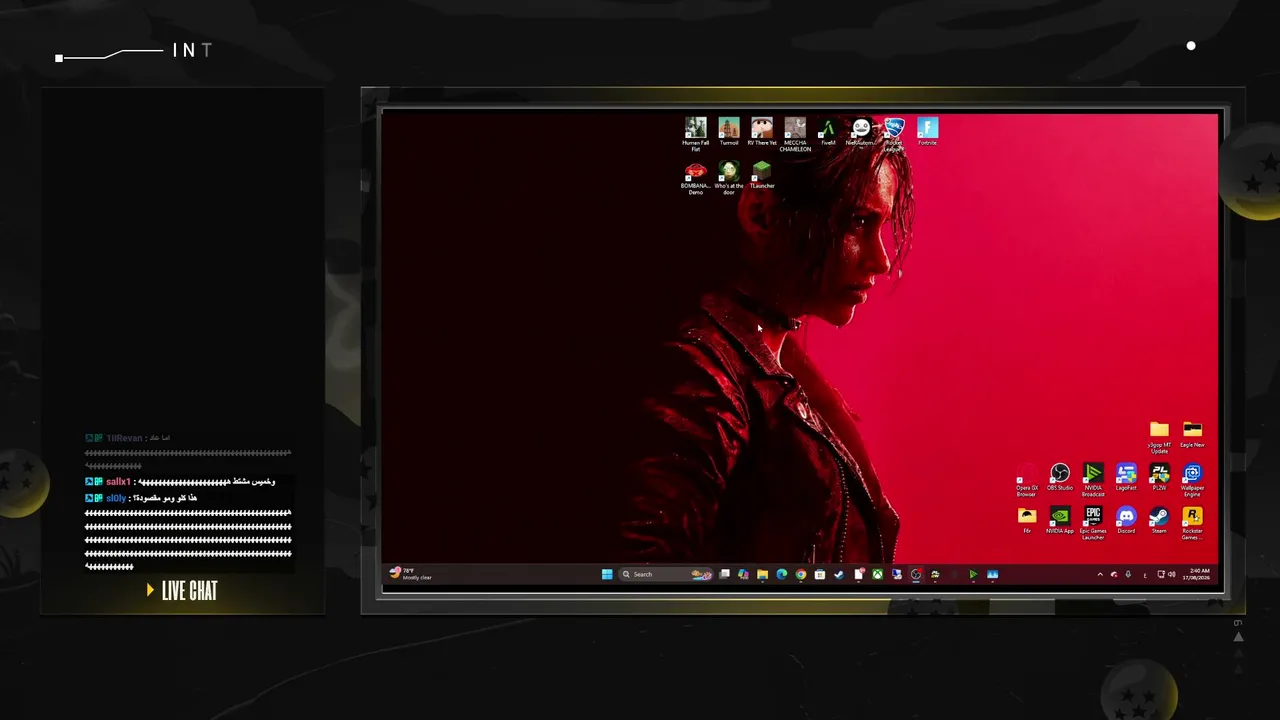Click the taskbar Search box

point(667,574)
